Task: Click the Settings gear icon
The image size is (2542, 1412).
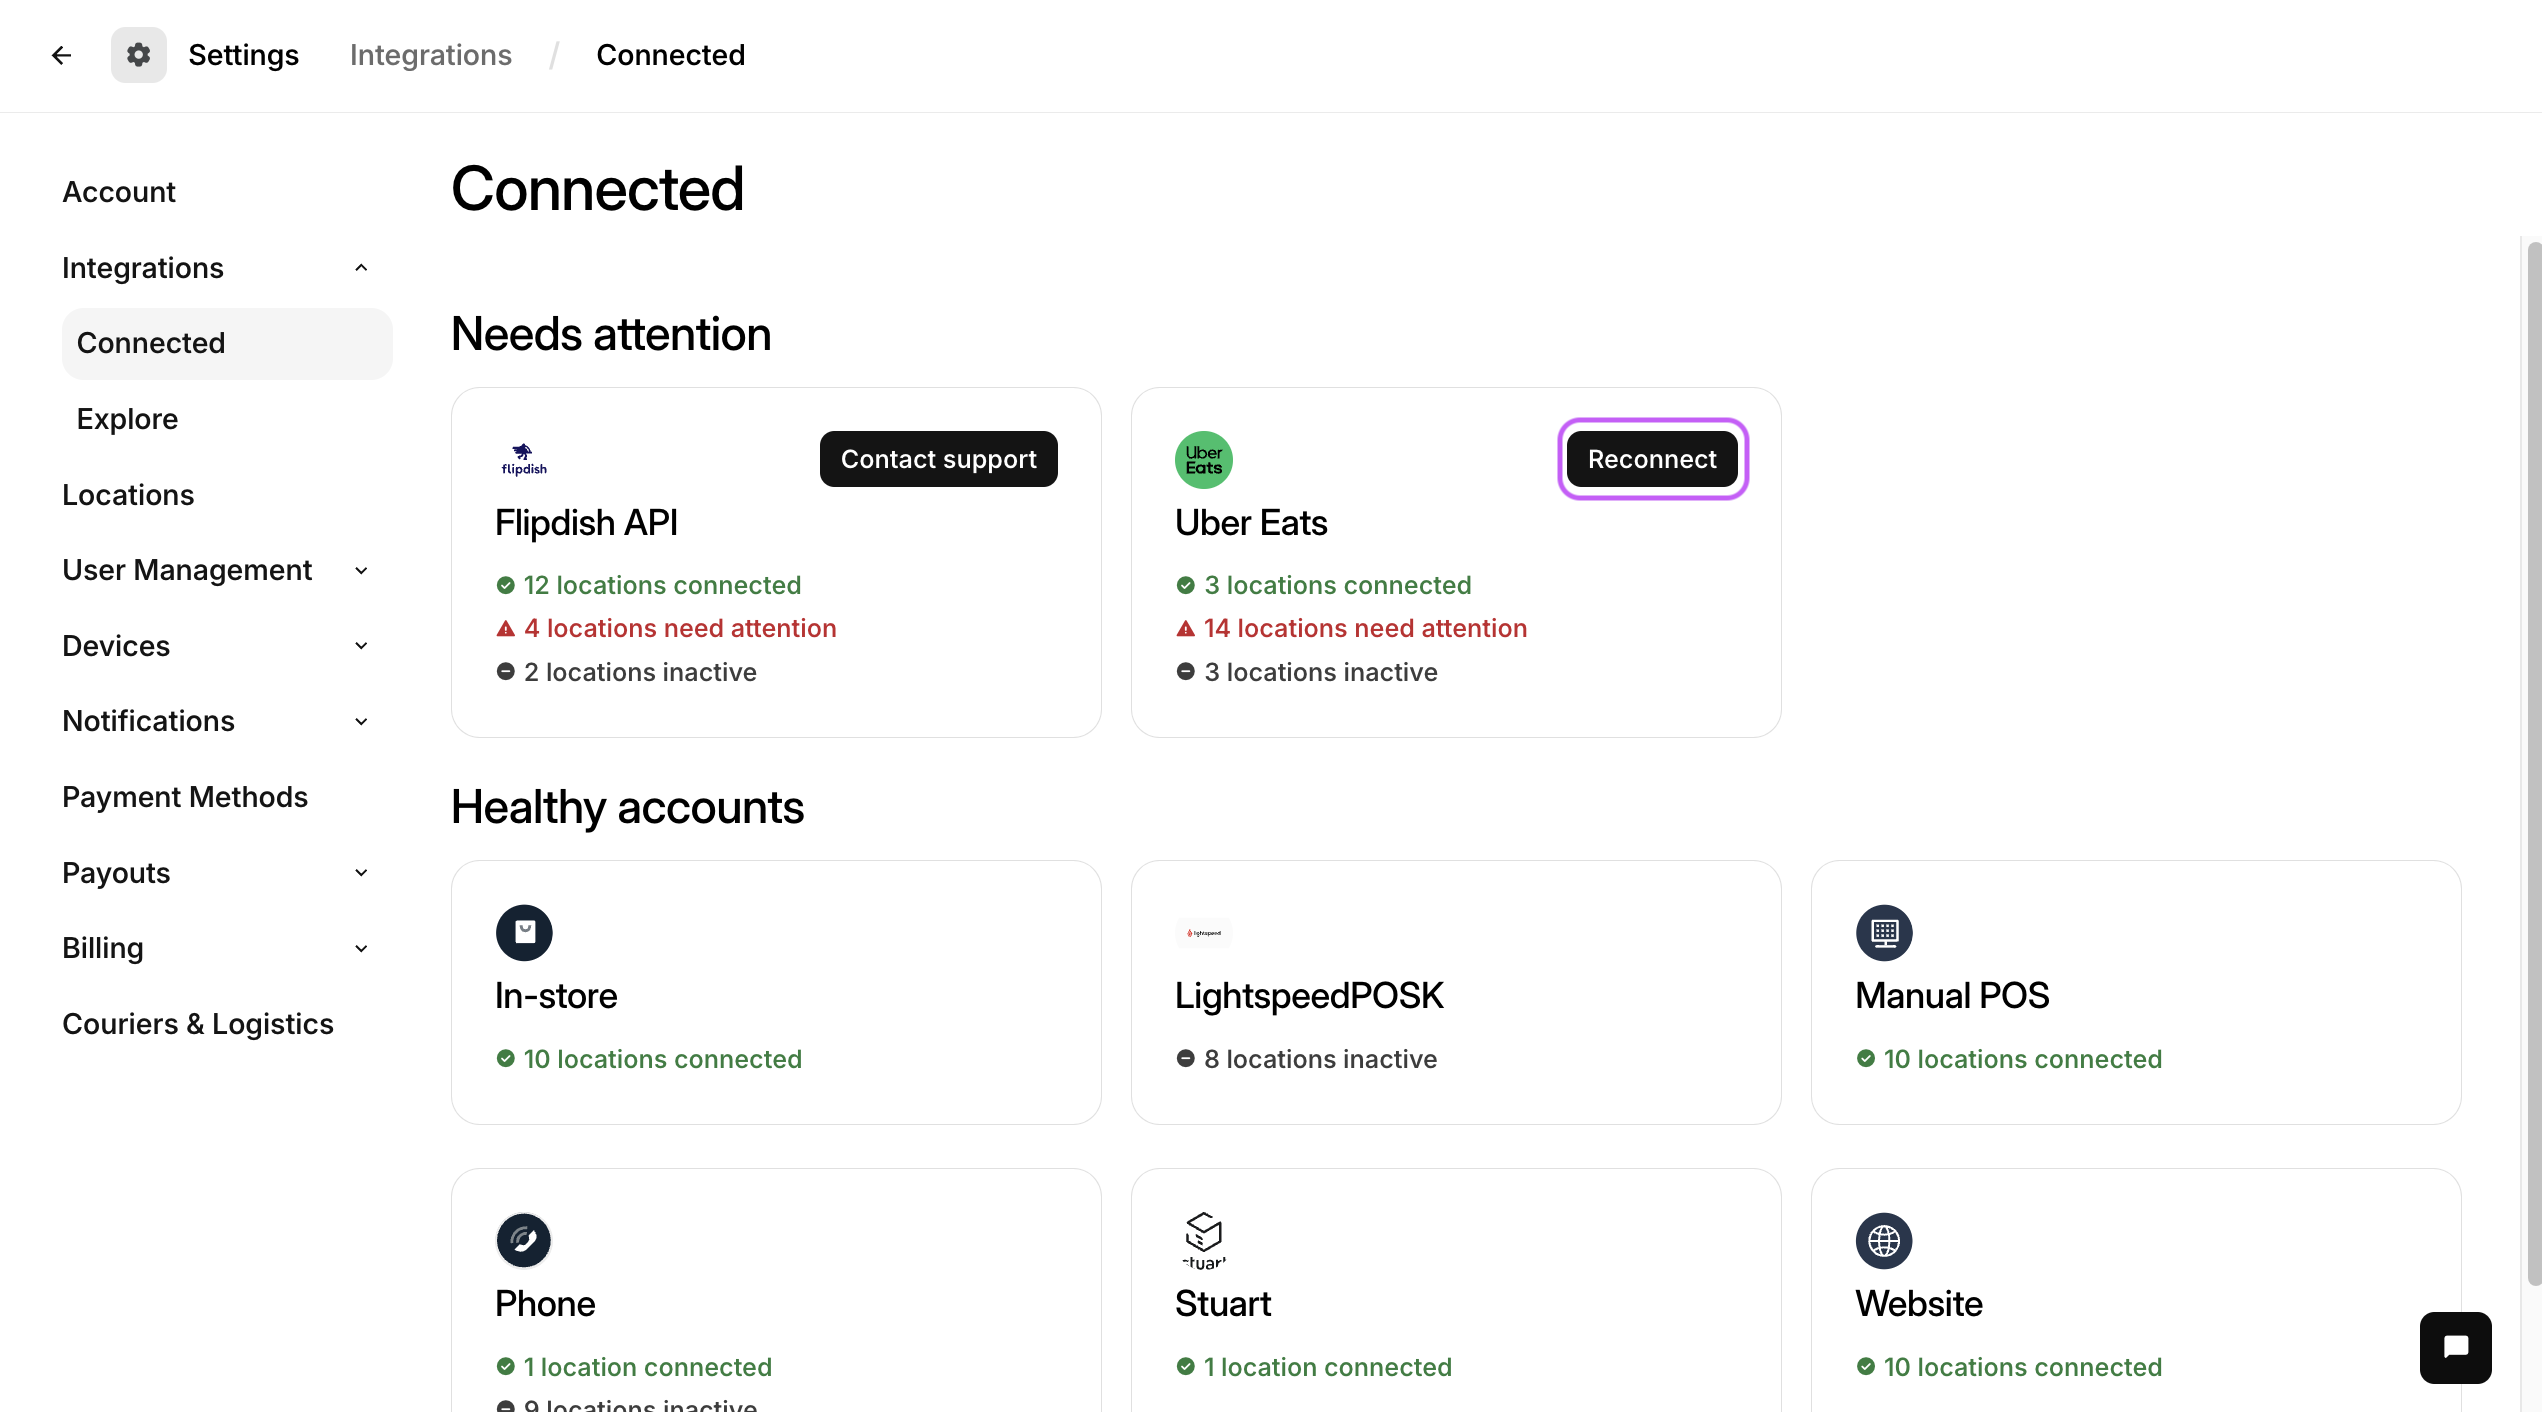Action: tap(138, 55)
